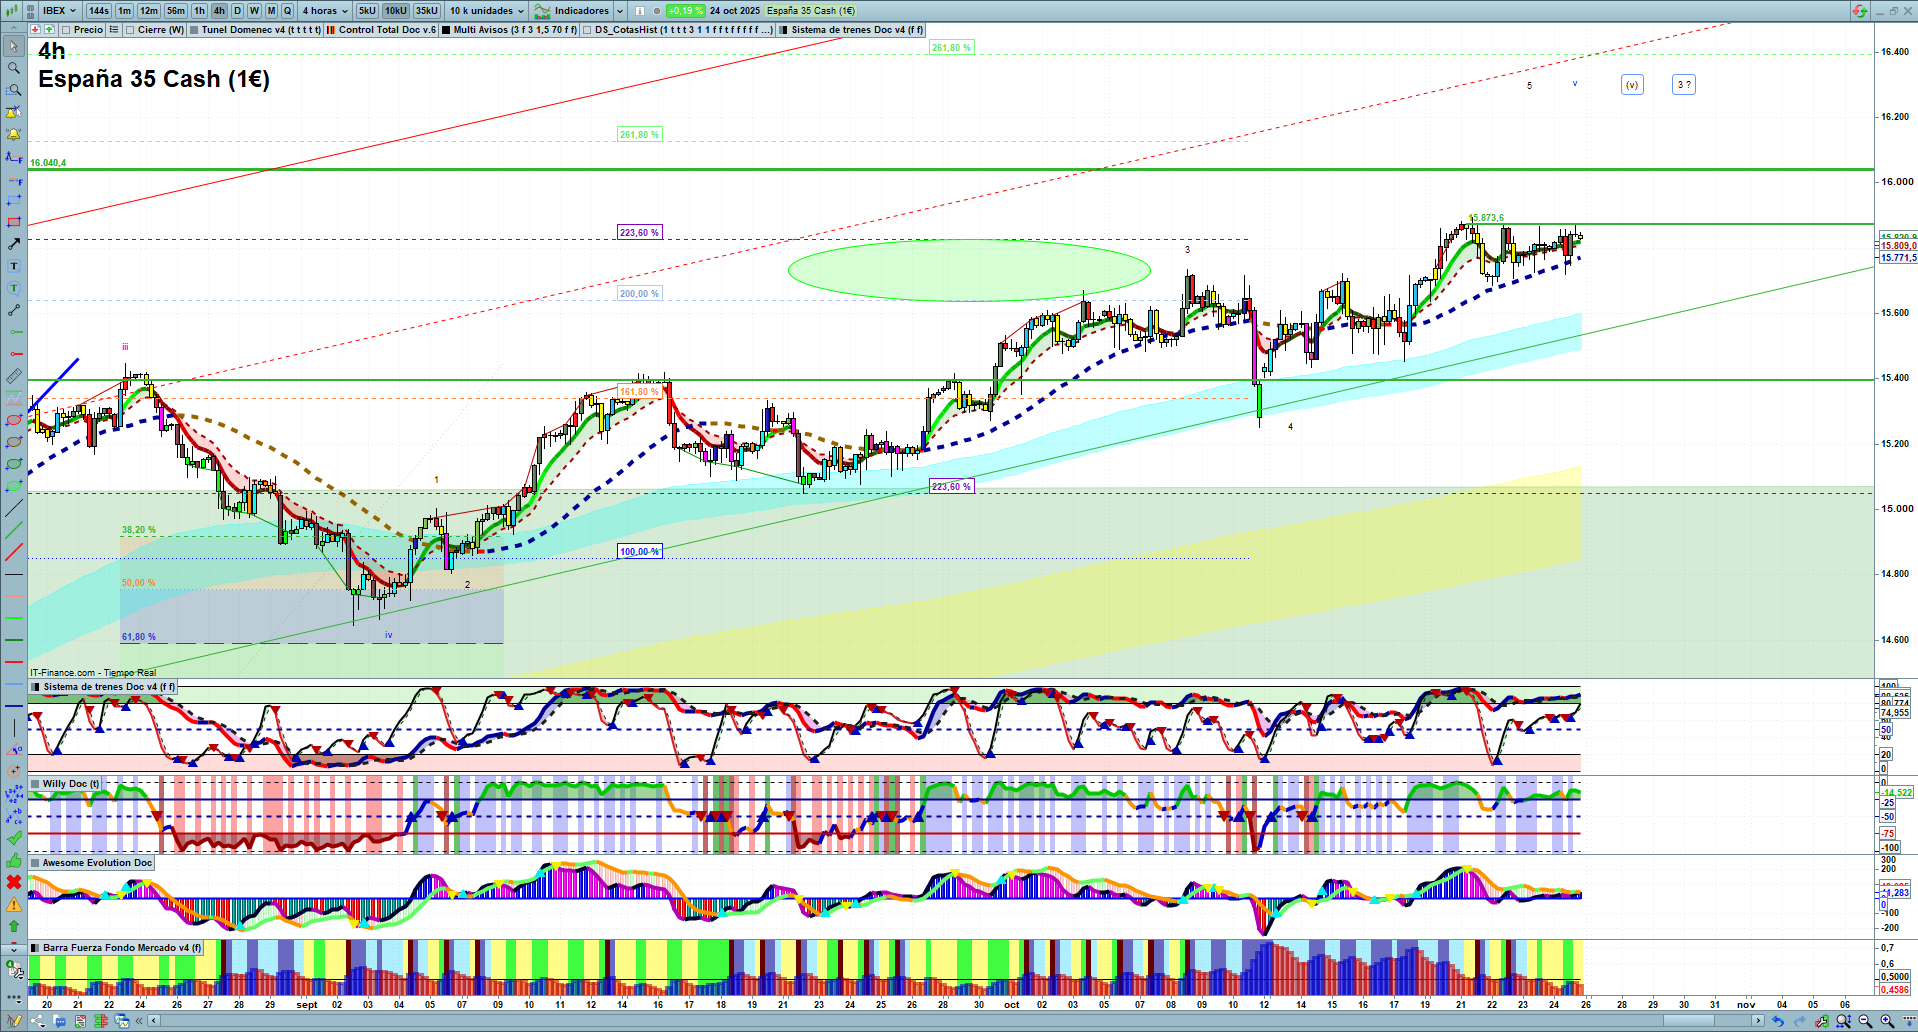This screenshot has height=1032, width=1918.
Task: Toggle the Multi Avisos indicator box
Action: [446, 30]
